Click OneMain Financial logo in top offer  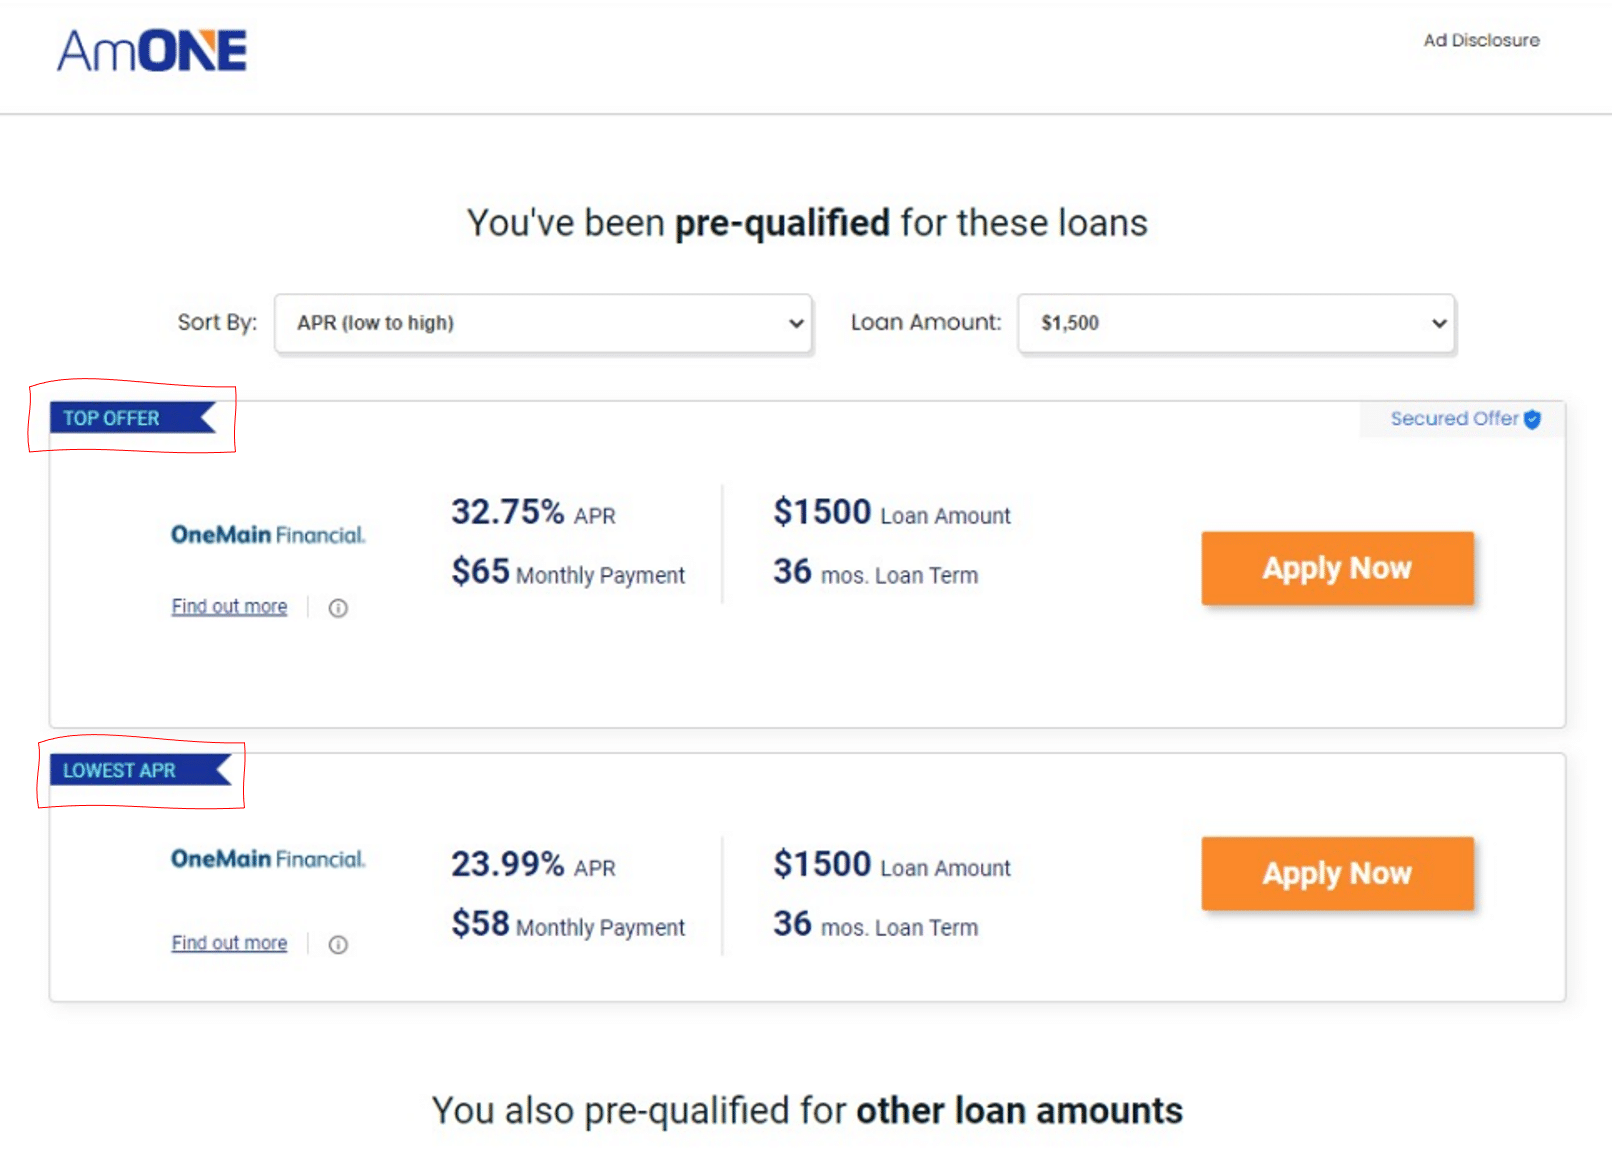(x=268, y=535)
